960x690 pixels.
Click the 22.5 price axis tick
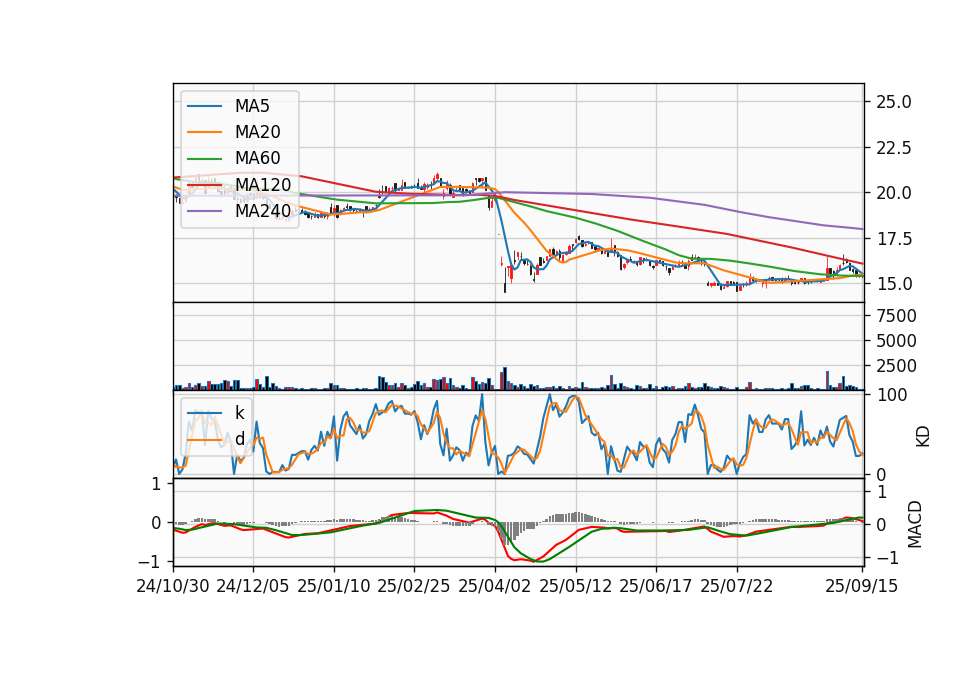(x=894, y=148)
